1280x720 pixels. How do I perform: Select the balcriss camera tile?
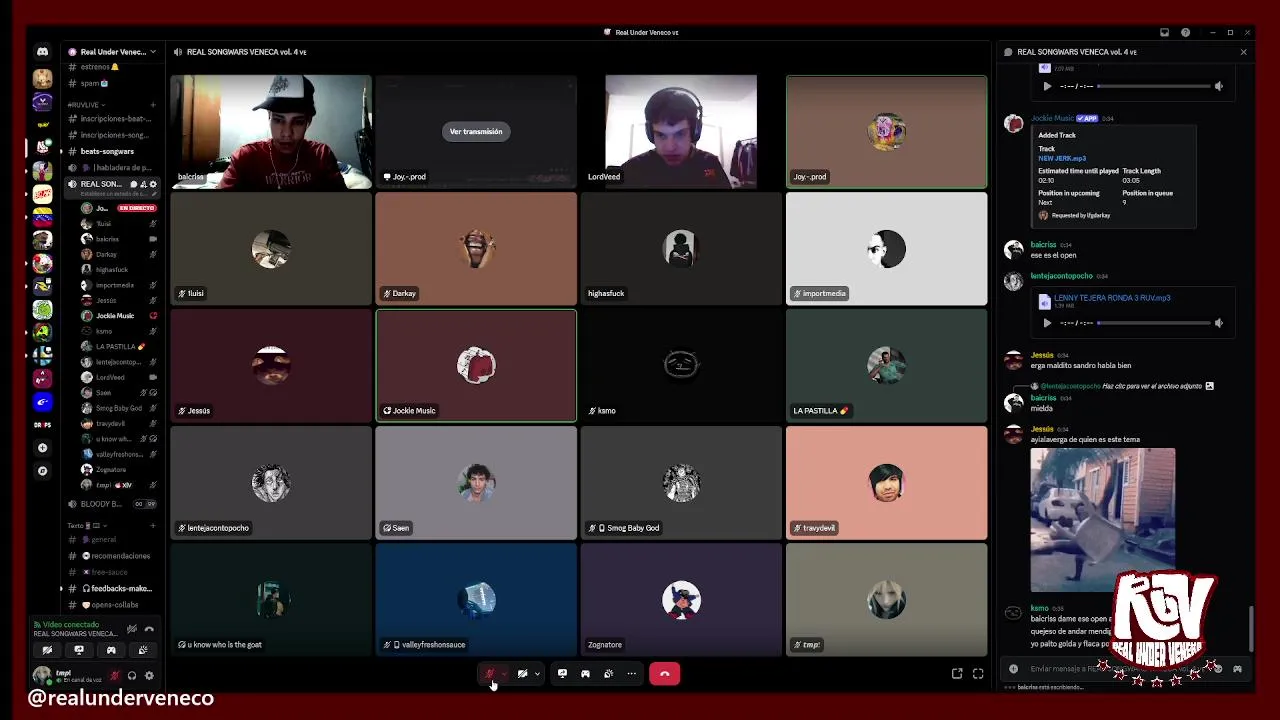pos(271,132)
